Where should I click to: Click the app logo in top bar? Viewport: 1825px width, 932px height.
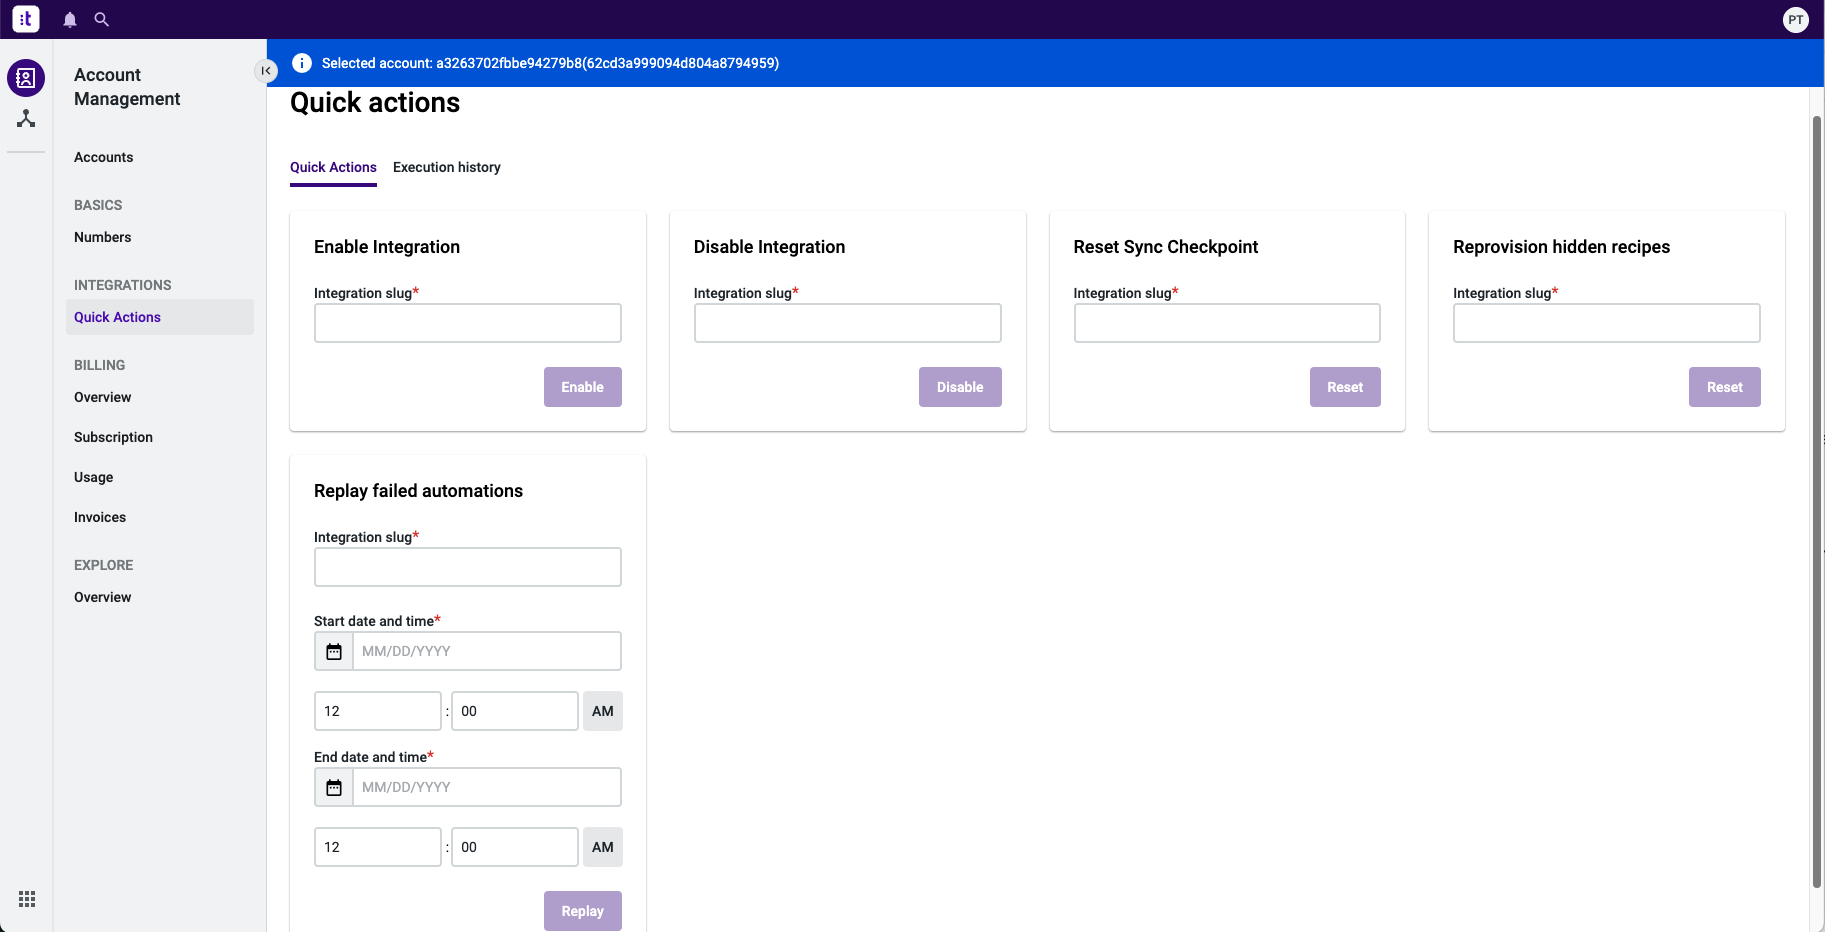[26, 19]
